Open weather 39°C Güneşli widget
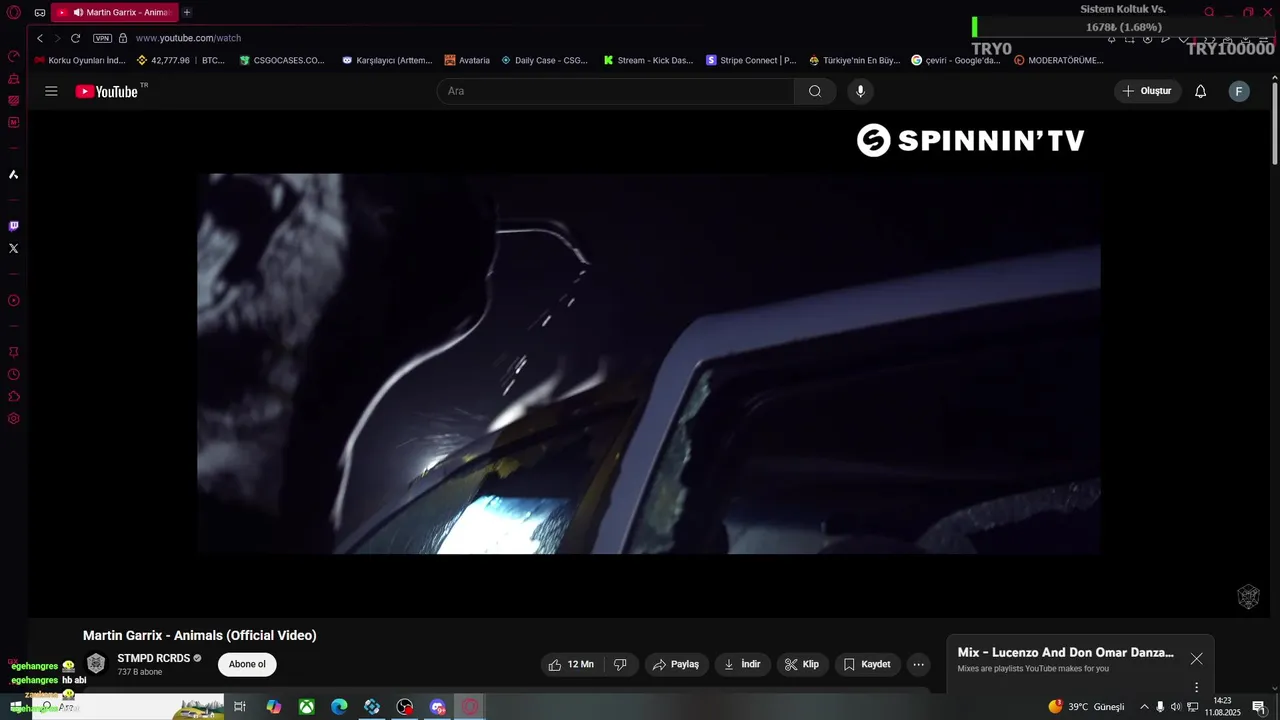The width and height of the screenshot is (1280, 720). (1086, 706)
